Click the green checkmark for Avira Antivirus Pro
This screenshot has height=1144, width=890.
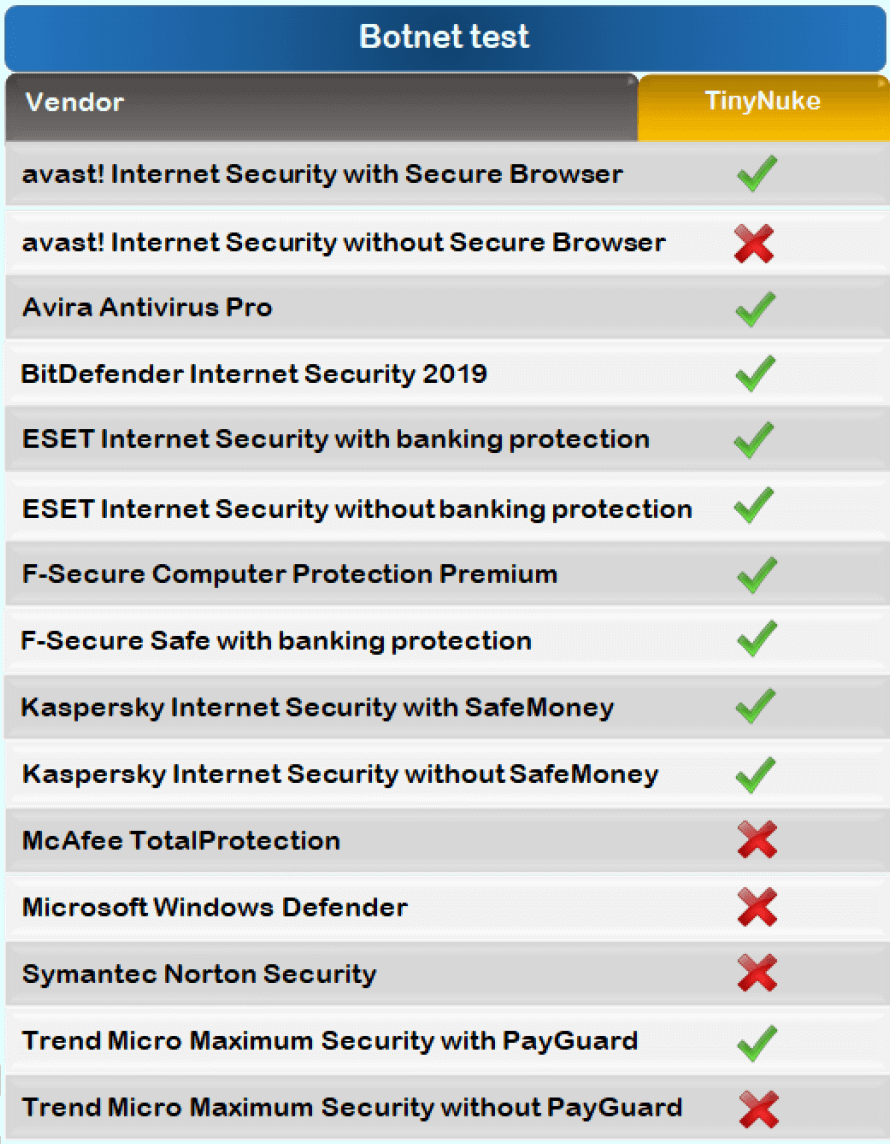pos(756,308)
